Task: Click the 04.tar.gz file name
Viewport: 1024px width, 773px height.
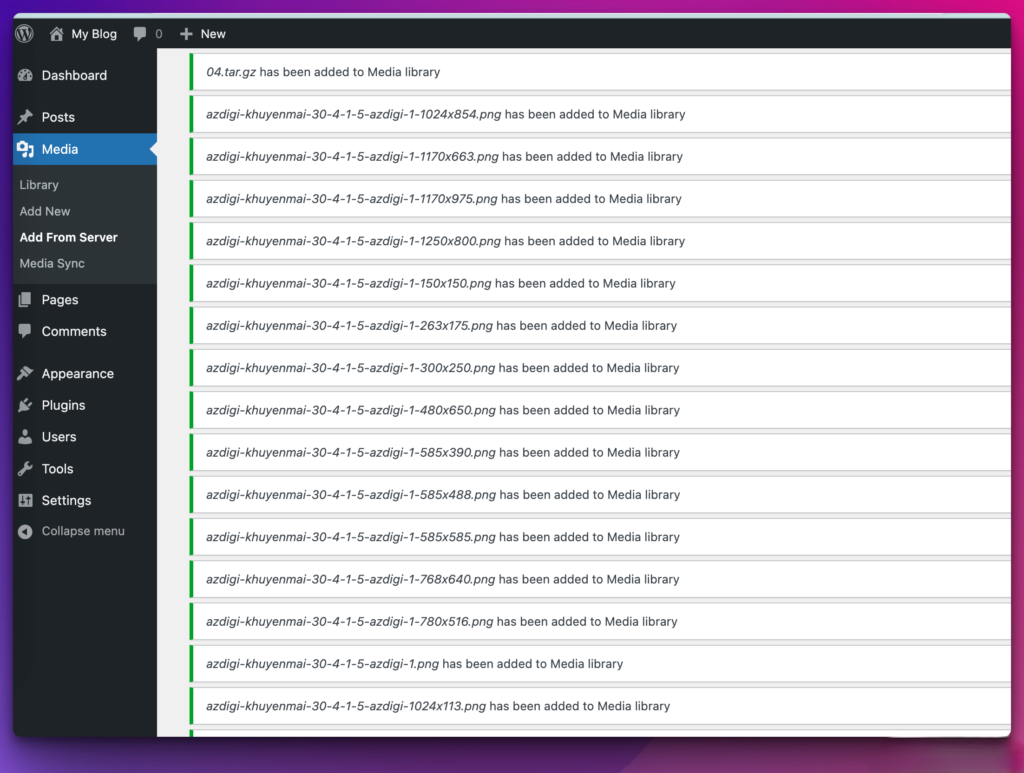Action: pyautogui.click(x=233, y=72)
